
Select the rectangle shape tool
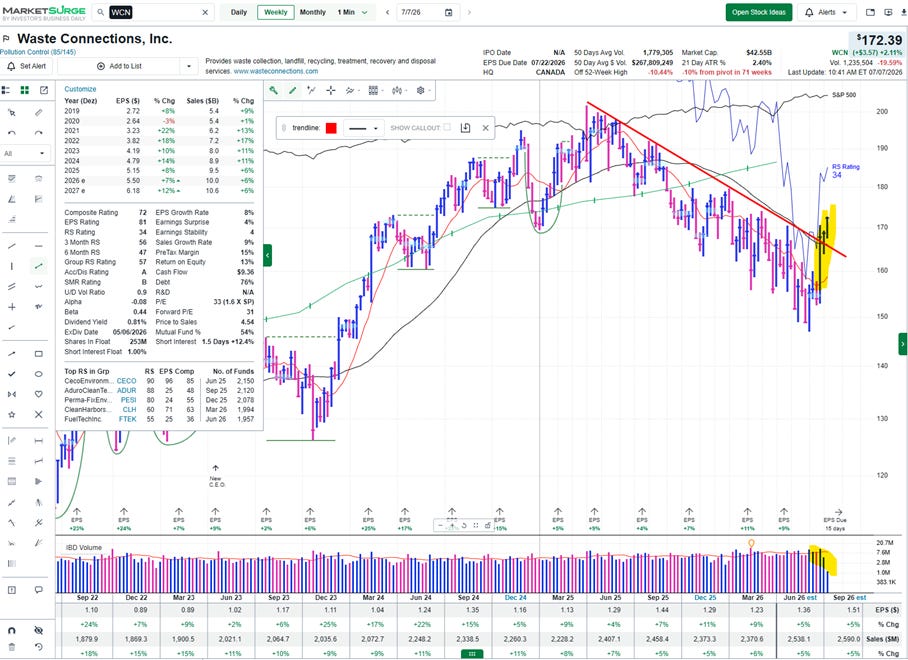[38, 354]
